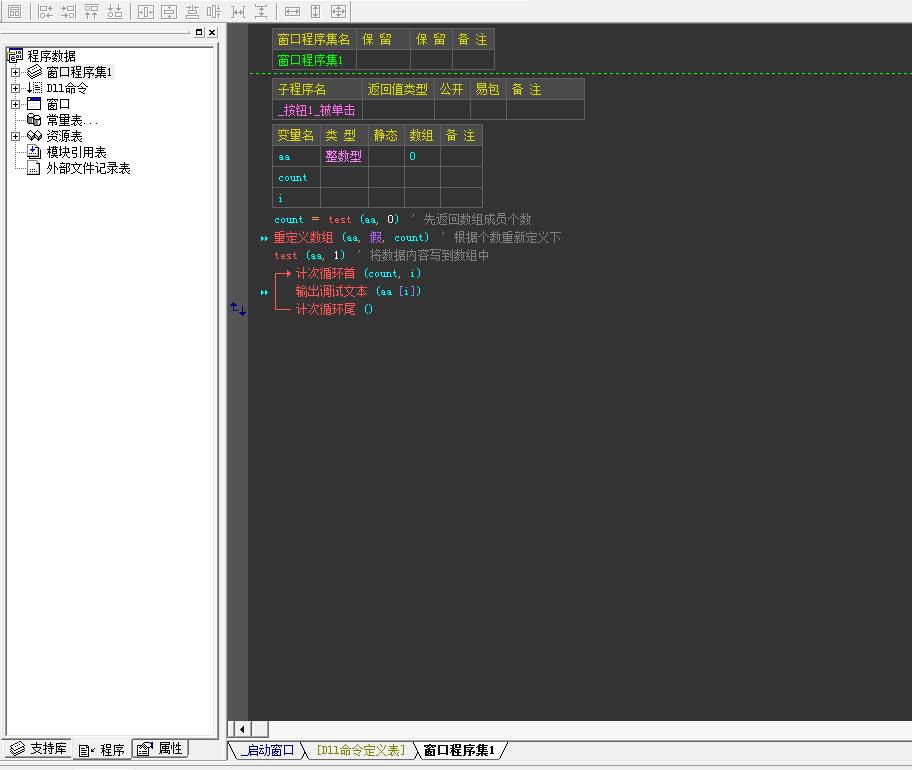Switch to the 属性 panel tab

[161, 748]
